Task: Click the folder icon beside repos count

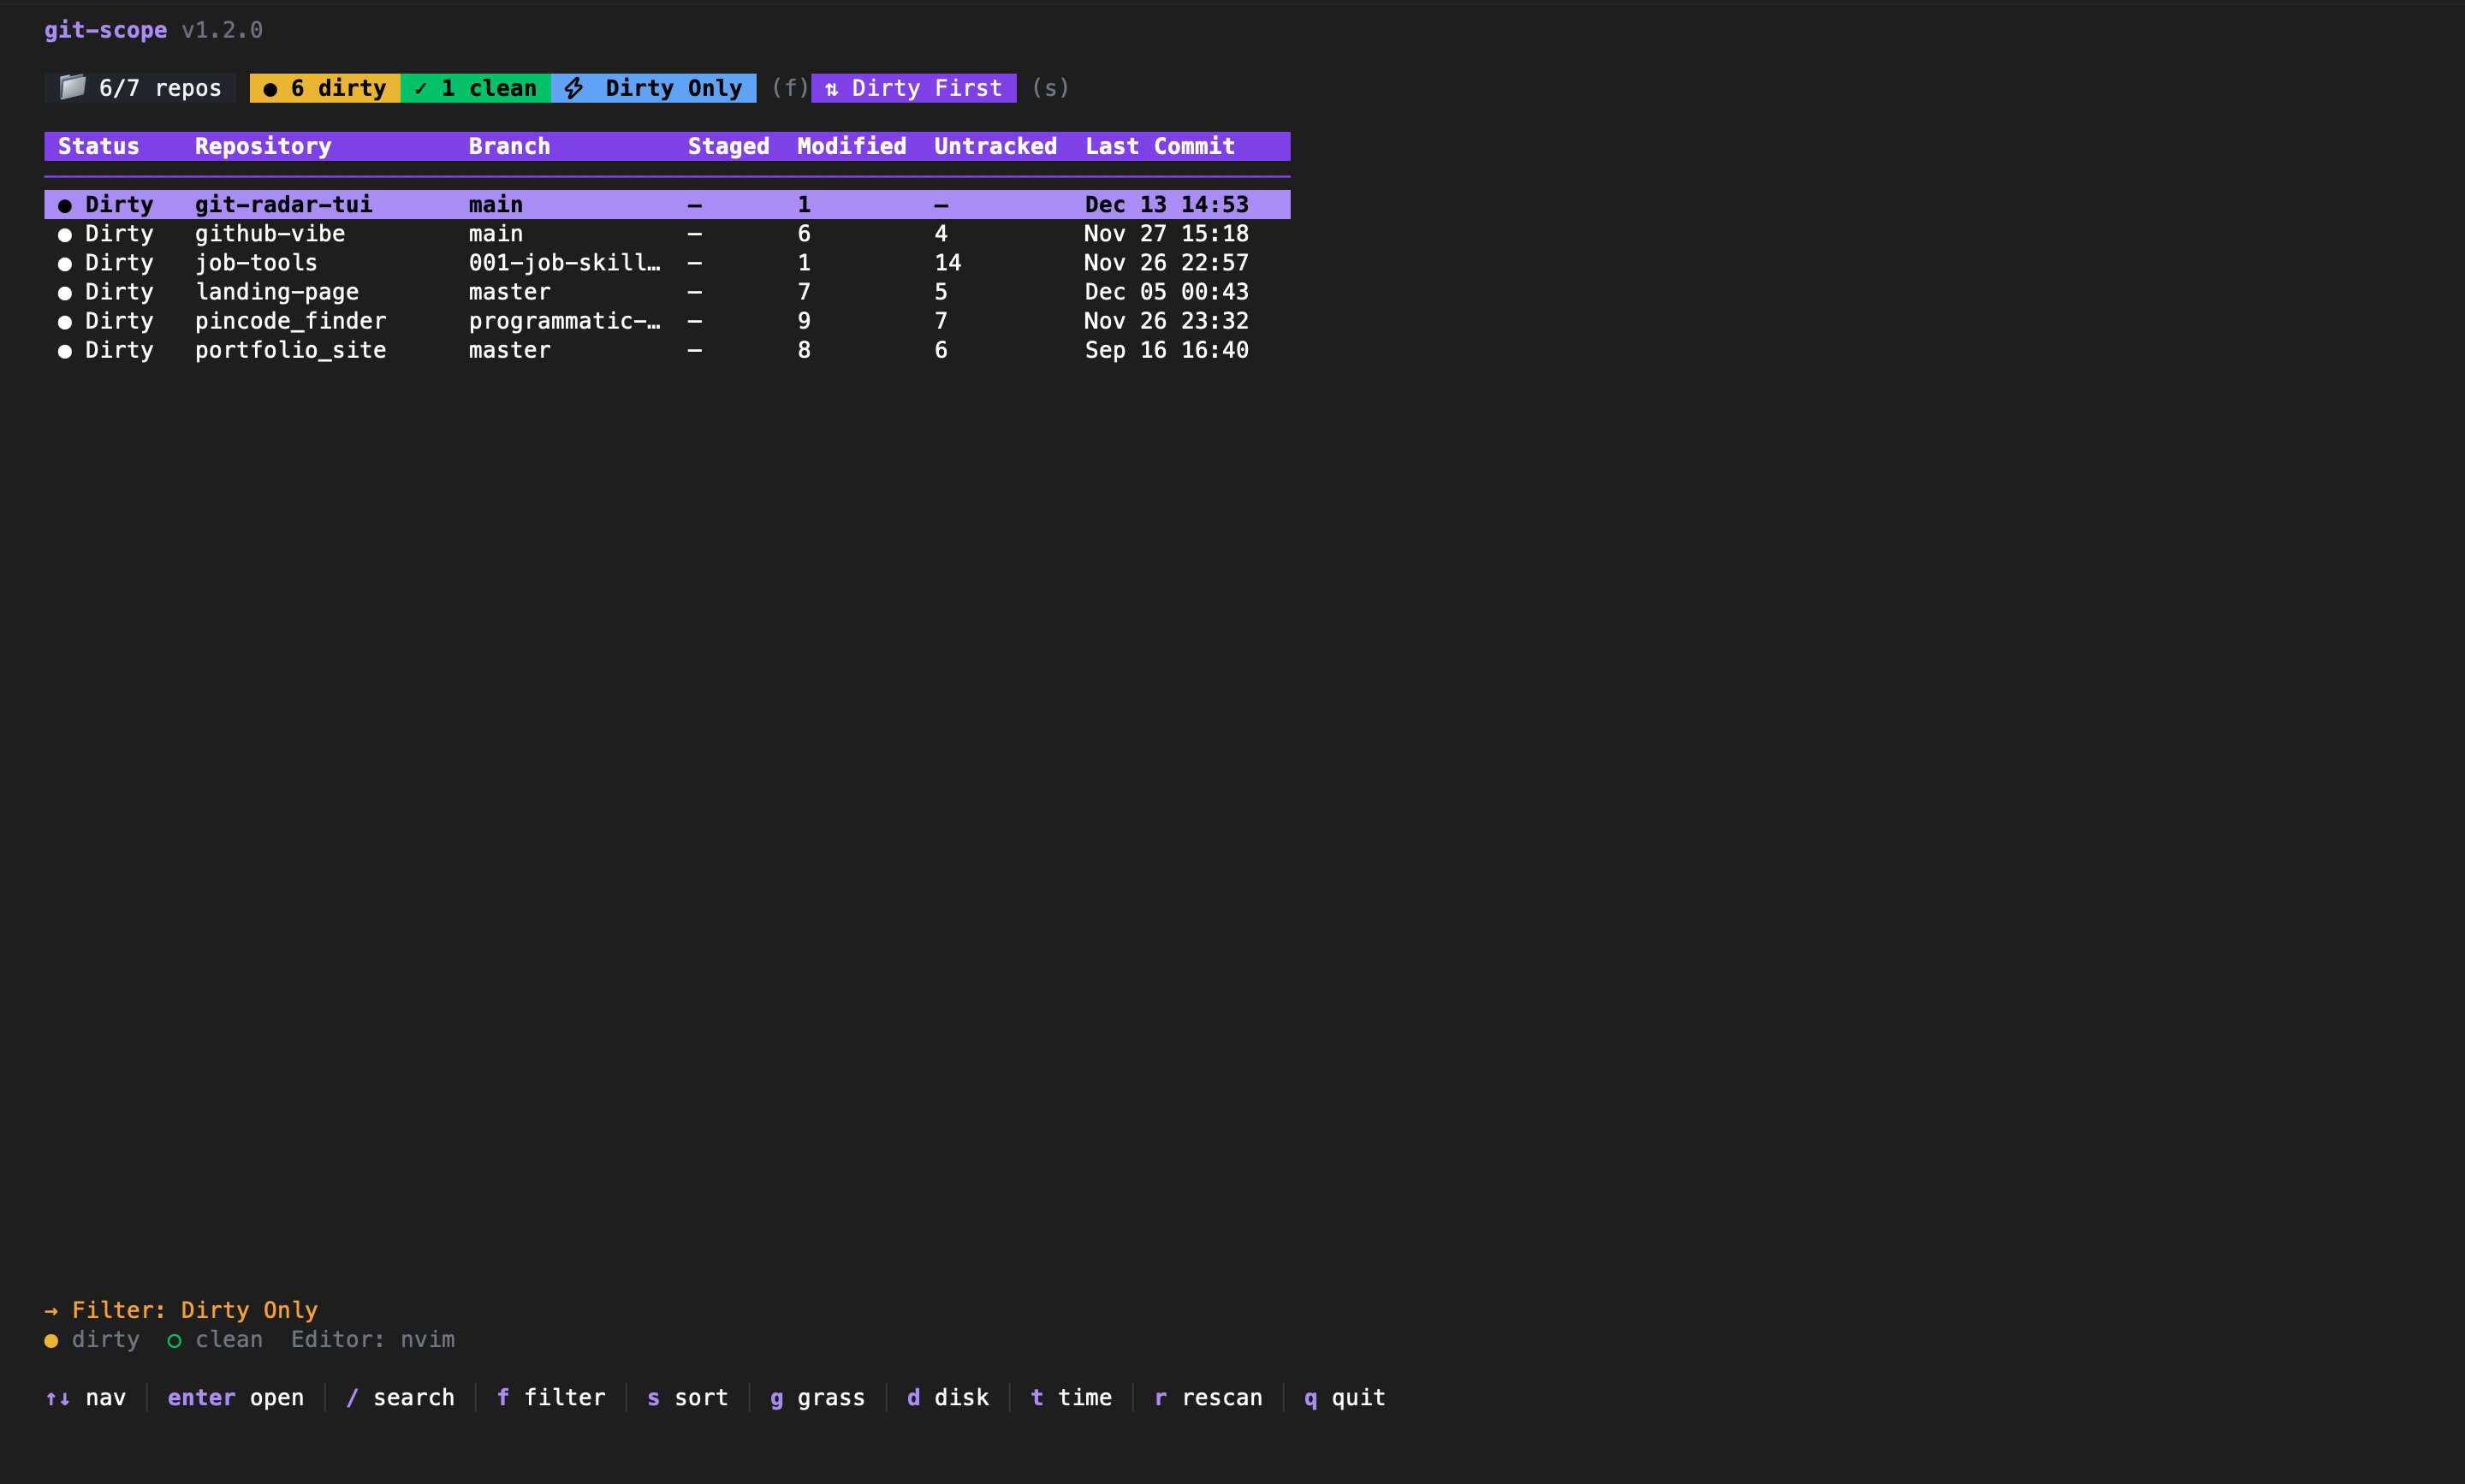Action: coord(72,87)
